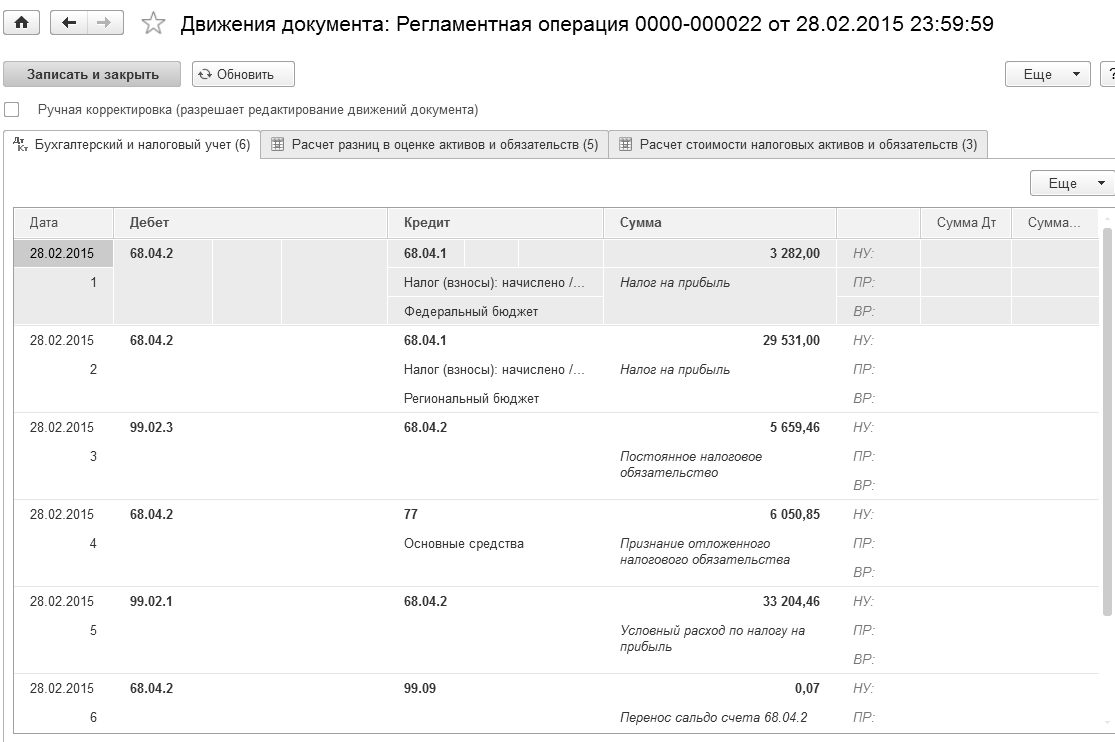Select the amount 33 204,46 cell
This screenshot has height=742, width=1115.
[x=720, y=601]
